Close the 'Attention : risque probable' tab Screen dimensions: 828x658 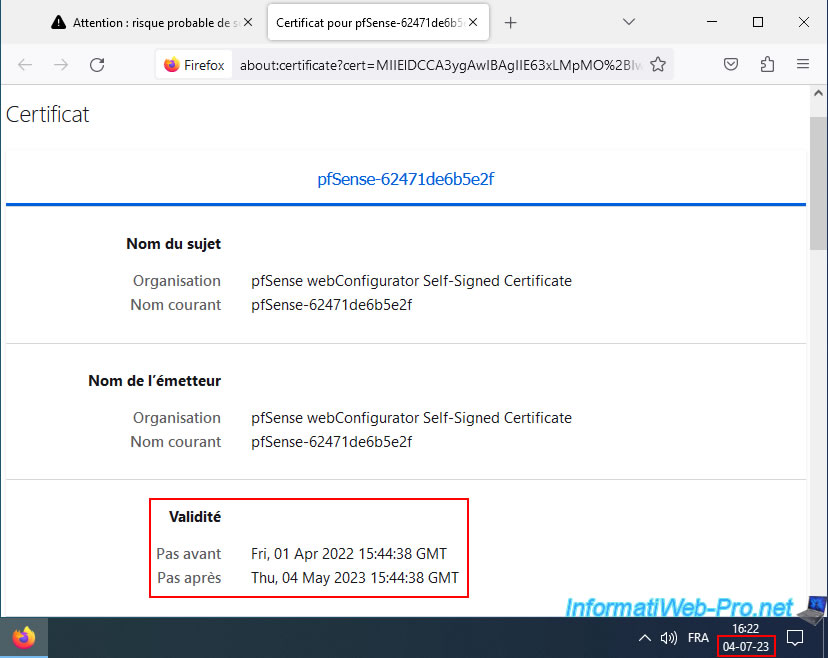pos(248,22)
